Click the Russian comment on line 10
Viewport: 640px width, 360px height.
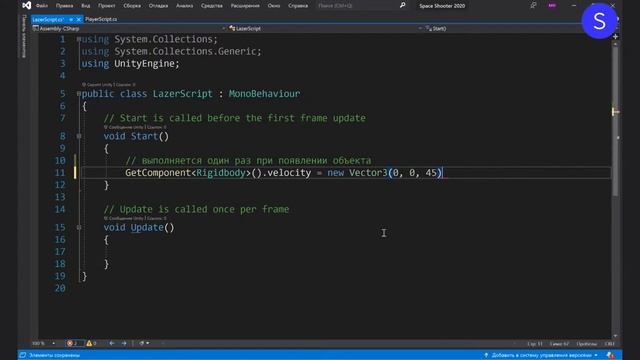(248, 160)
